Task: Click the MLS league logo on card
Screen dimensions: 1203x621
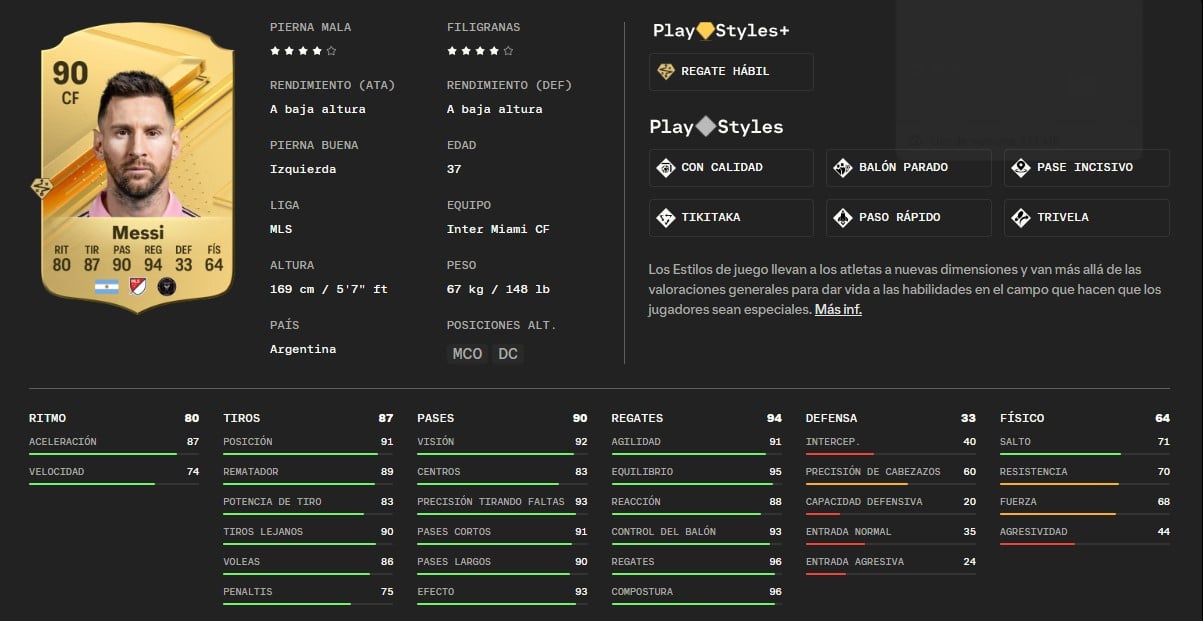Action: click(138, 287)
